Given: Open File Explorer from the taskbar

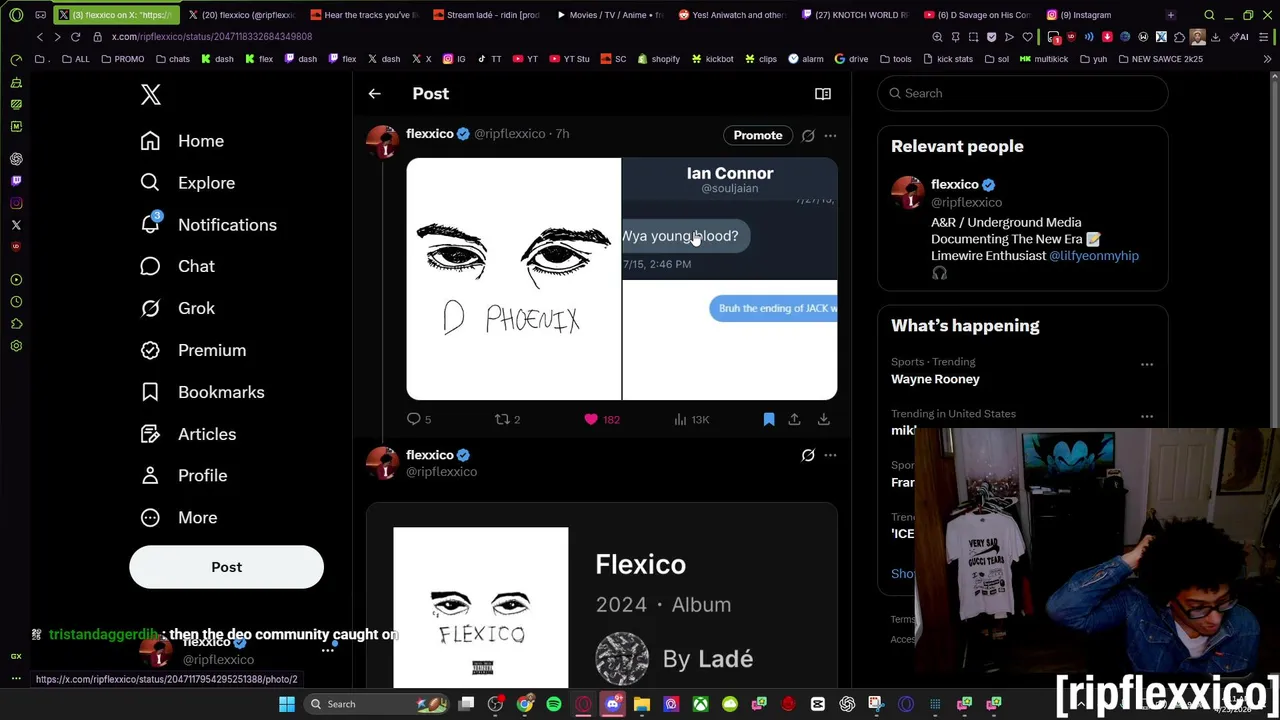Looking at the screenshot, I should 642,704.
